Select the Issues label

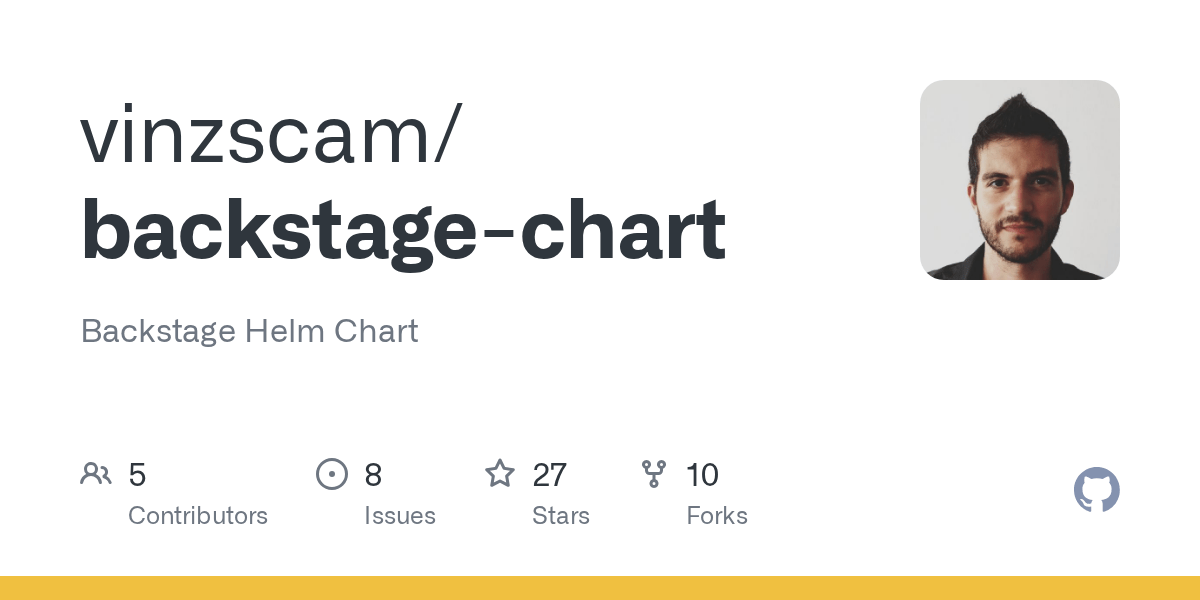(400, 516)
